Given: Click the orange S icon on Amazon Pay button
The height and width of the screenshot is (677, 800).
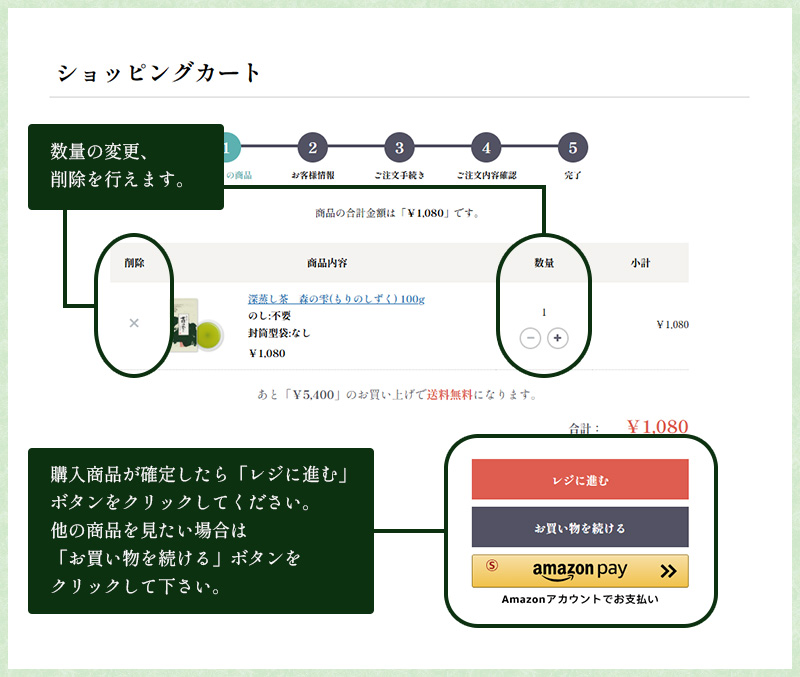Looking at the screenshot, I should (491, 567).
